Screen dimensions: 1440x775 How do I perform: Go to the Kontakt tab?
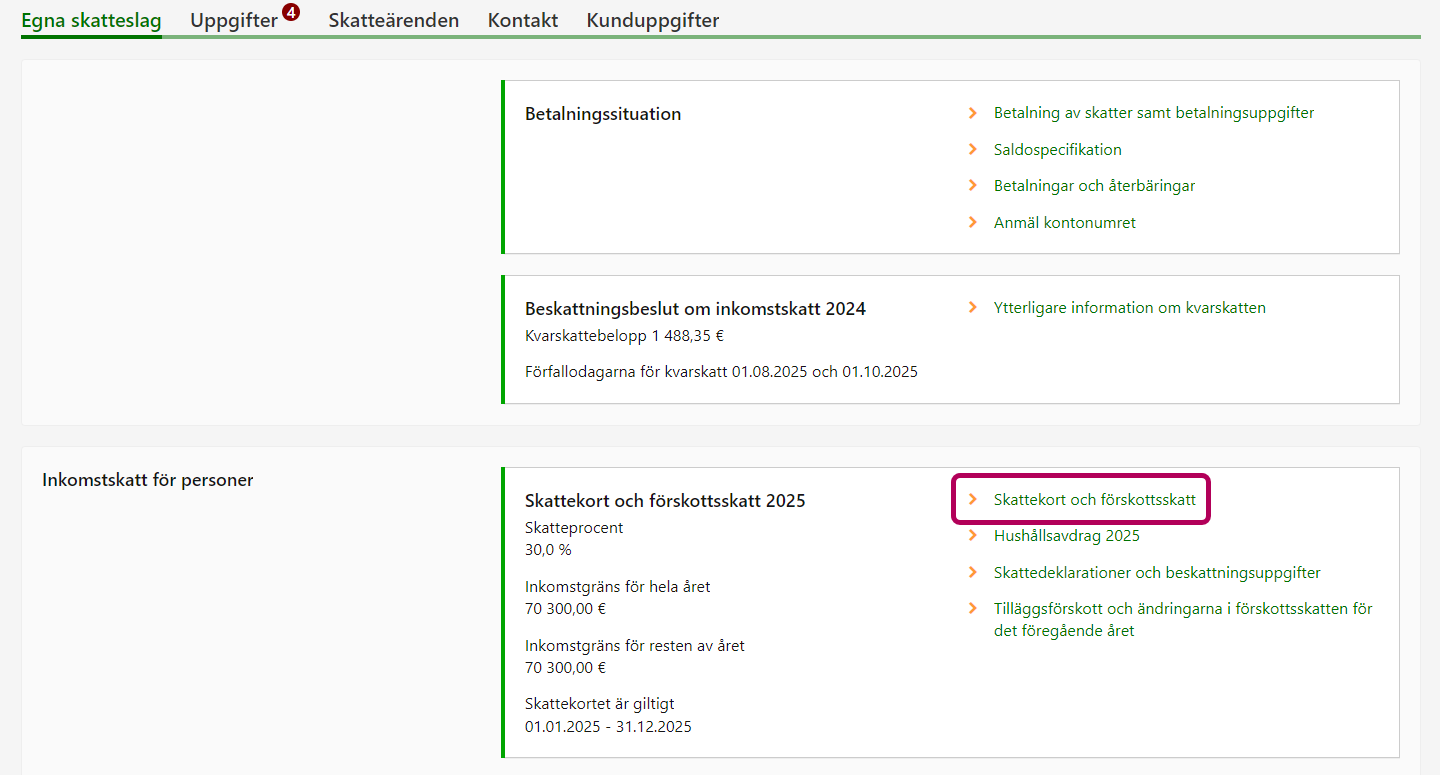tap(522, 20)
